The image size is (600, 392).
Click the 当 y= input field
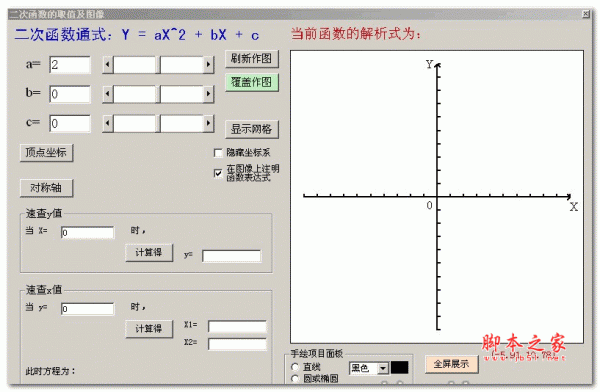[88, 309]
